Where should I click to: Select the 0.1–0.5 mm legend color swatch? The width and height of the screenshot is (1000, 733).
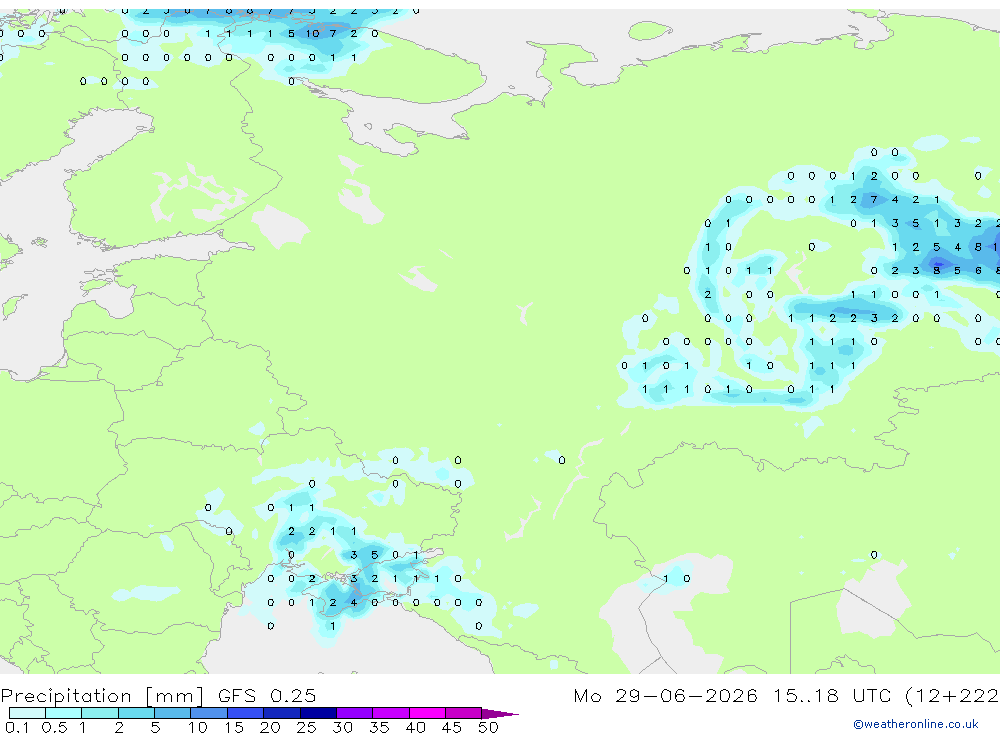27,713
